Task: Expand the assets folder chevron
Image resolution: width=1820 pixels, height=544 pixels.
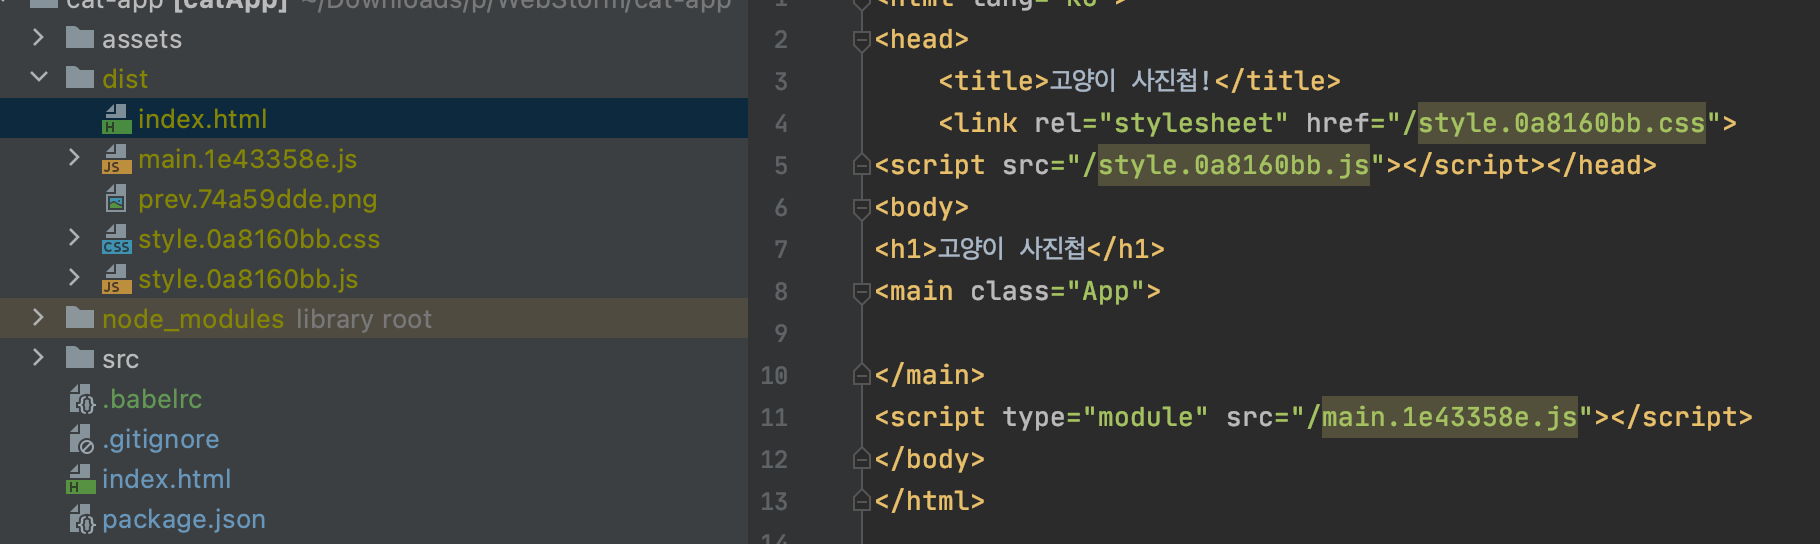Action: [38, 38]
